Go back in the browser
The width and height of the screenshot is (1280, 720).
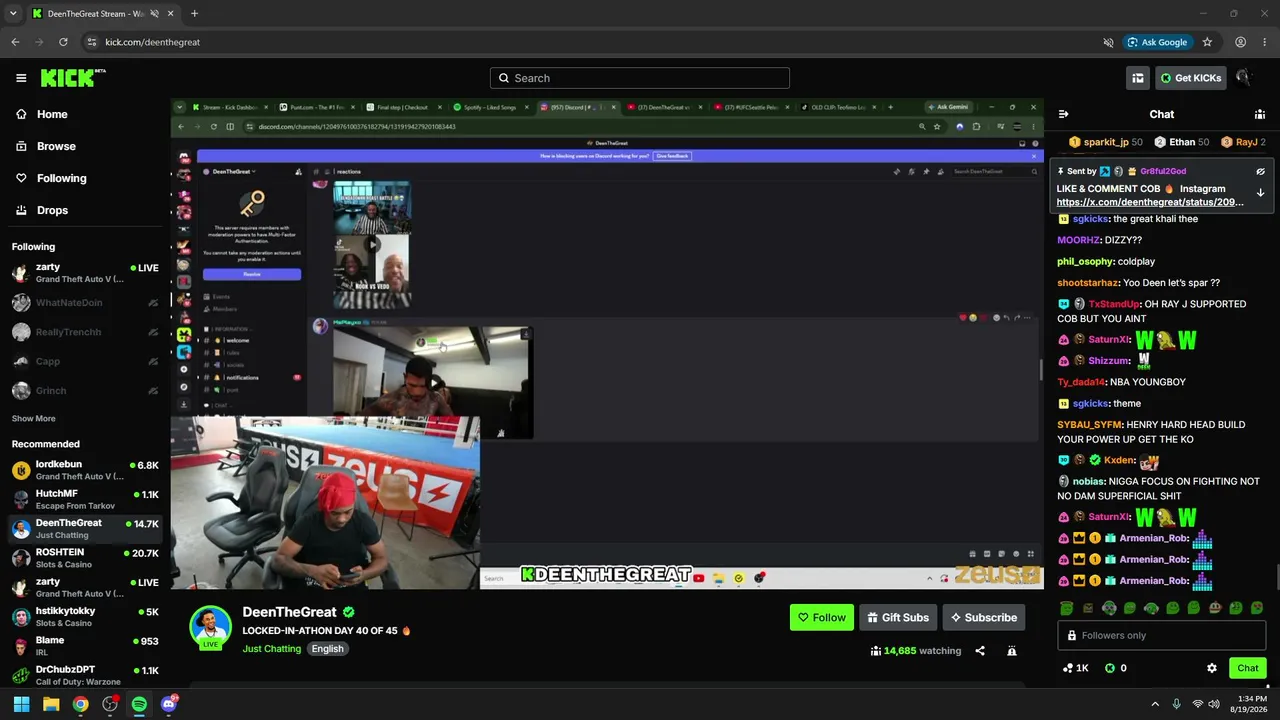(x=15, y=42)
